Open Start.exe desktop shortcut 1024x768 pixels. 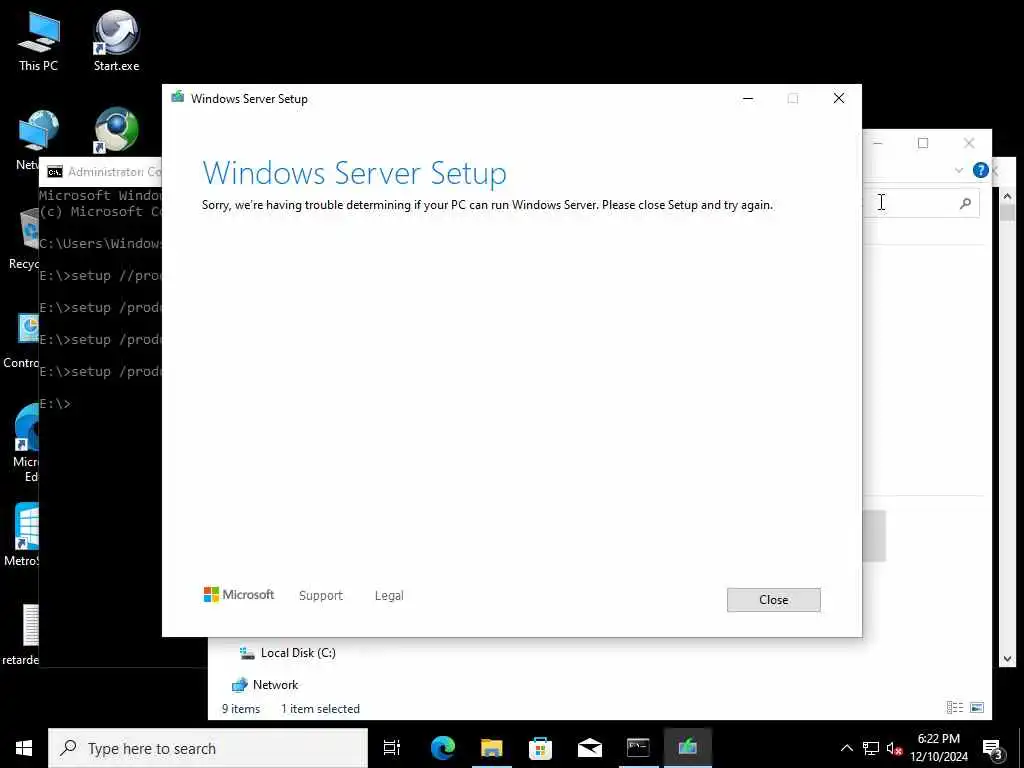click(x=116, y=42)
